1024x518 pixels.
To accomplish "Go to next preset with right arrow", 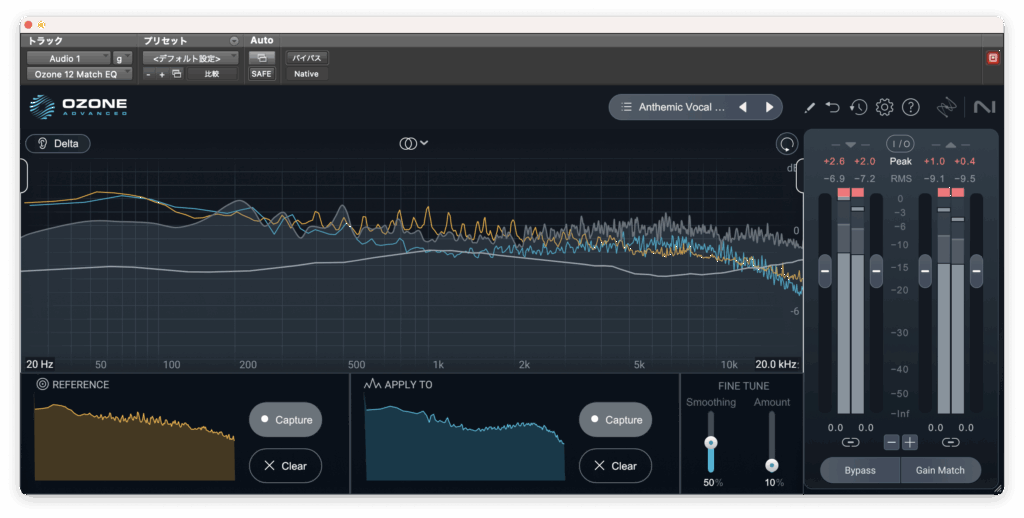I will click(769, 107).
